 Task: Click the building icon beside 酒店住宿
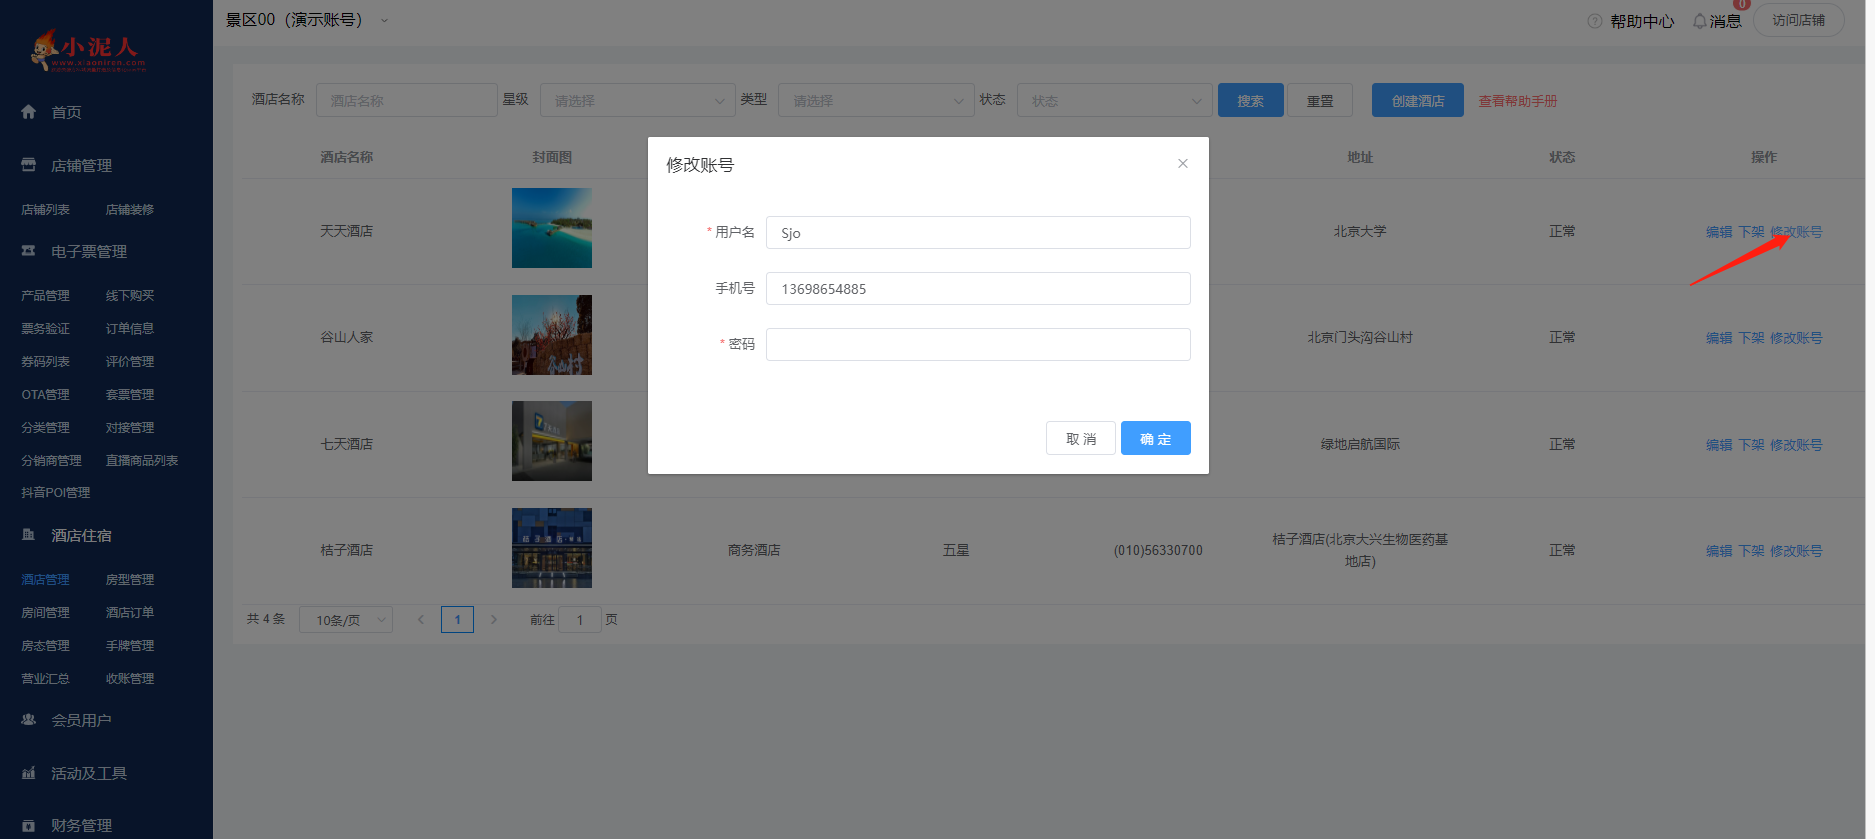coord(29,535)
